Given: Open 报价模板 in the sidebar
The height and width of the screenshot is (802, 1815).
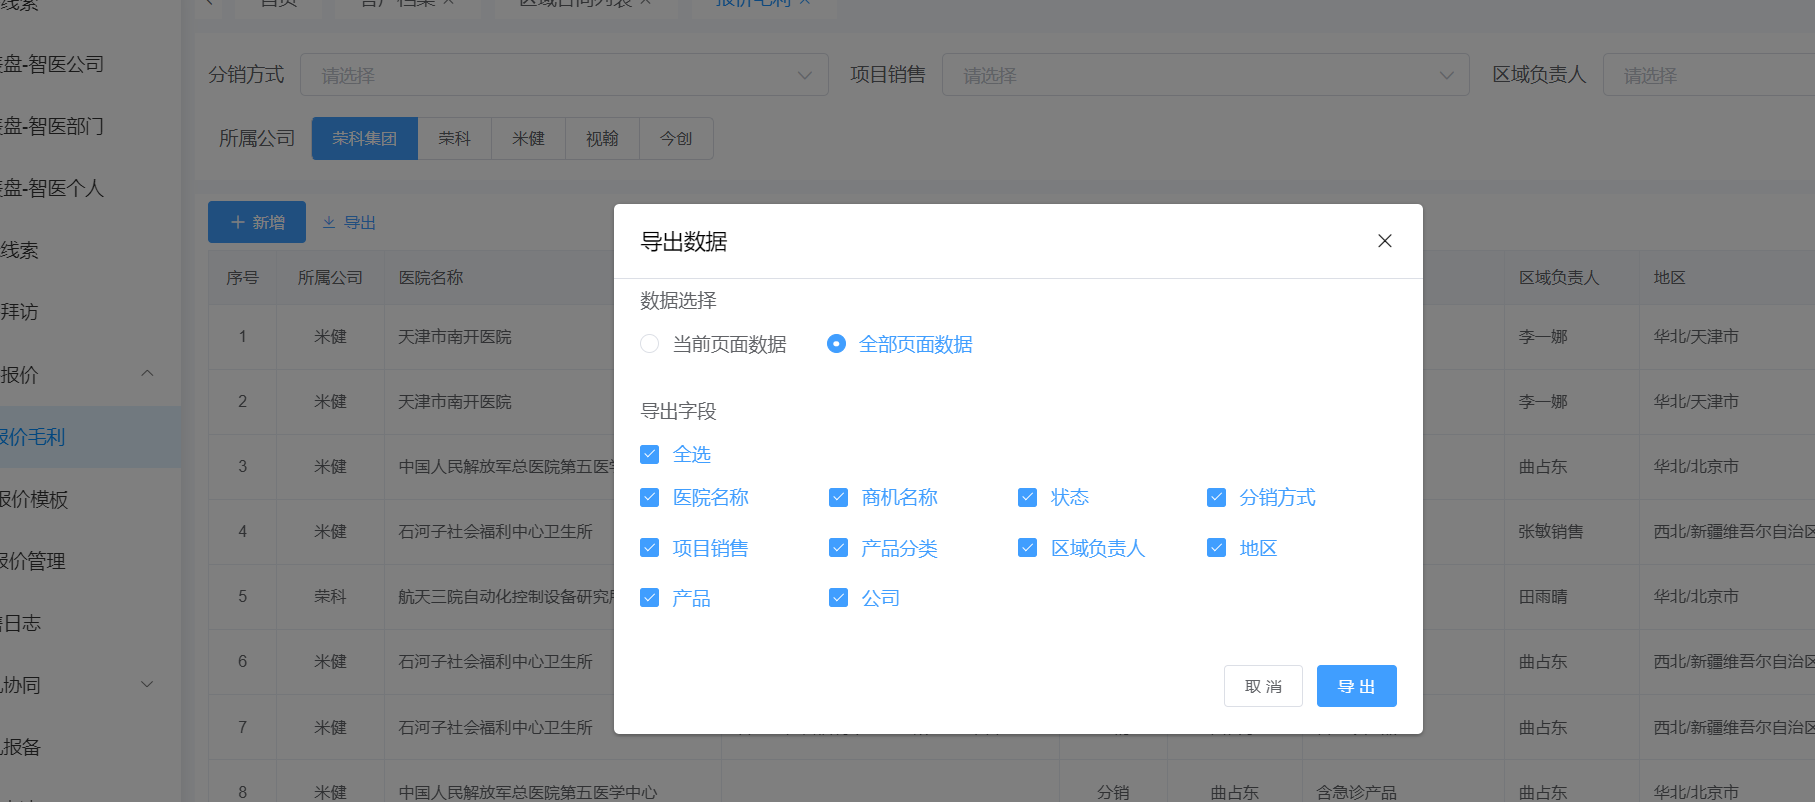Looking at the screenshot, I should point(35,499).
